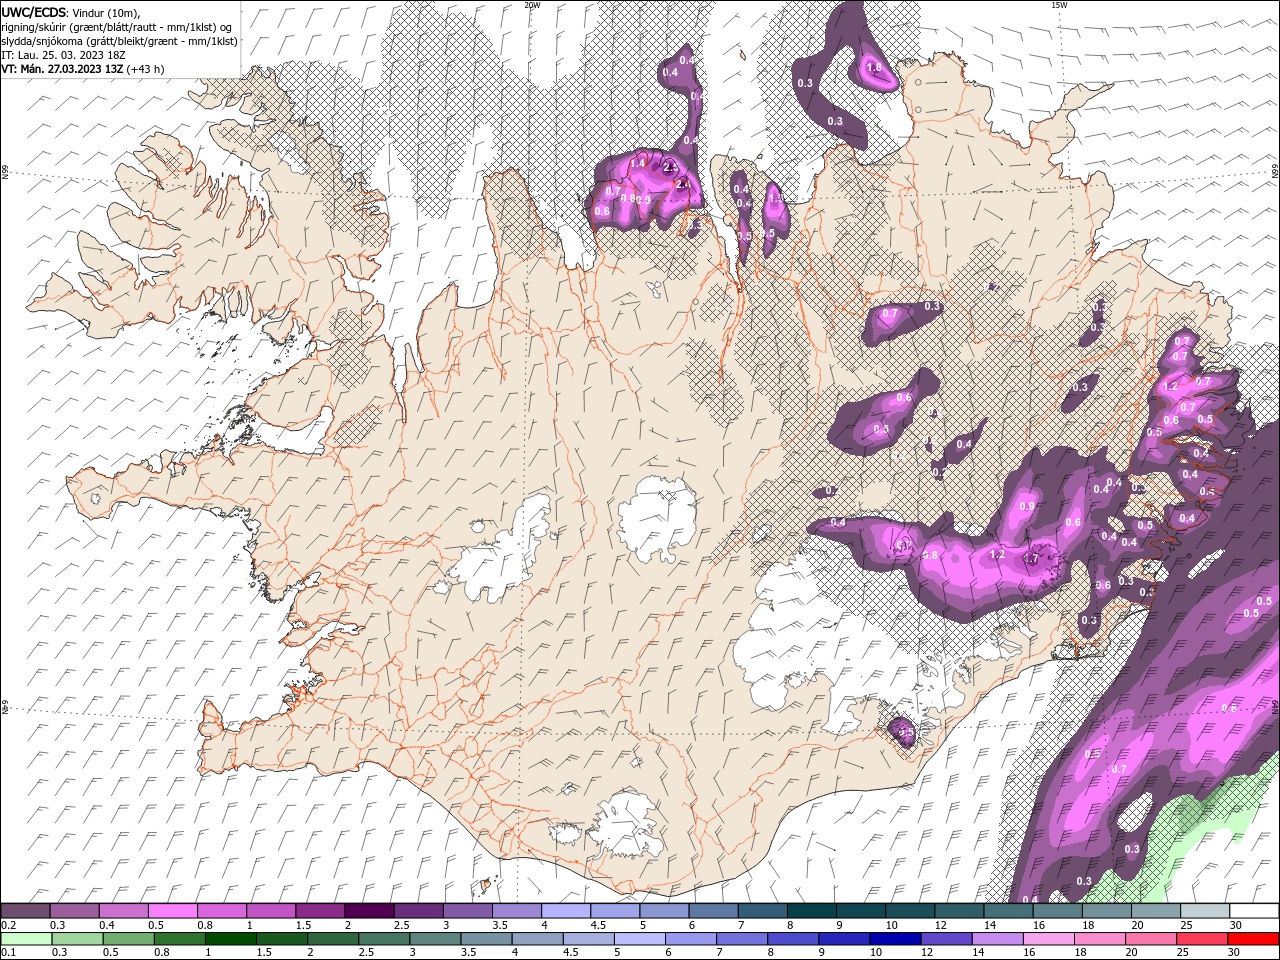Screen dimensions: 1280x960
Task: Pick the snow legend swatch for 18–20 mm
Action: pyautogui.click(x=1106, y=910)
